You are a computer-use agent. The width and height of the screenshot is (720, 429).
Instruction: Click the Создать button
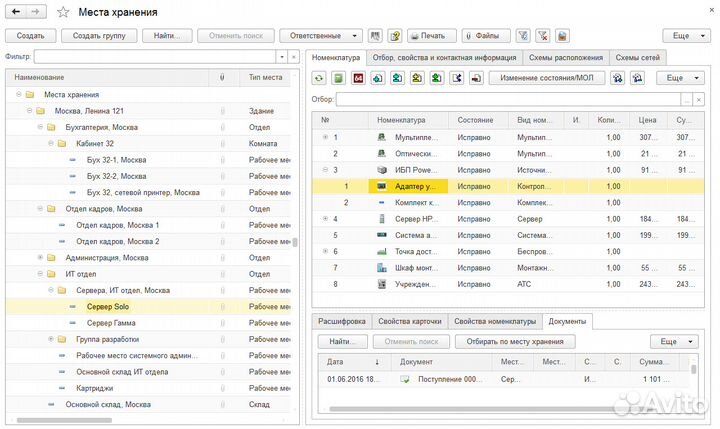tap(31, 35)
